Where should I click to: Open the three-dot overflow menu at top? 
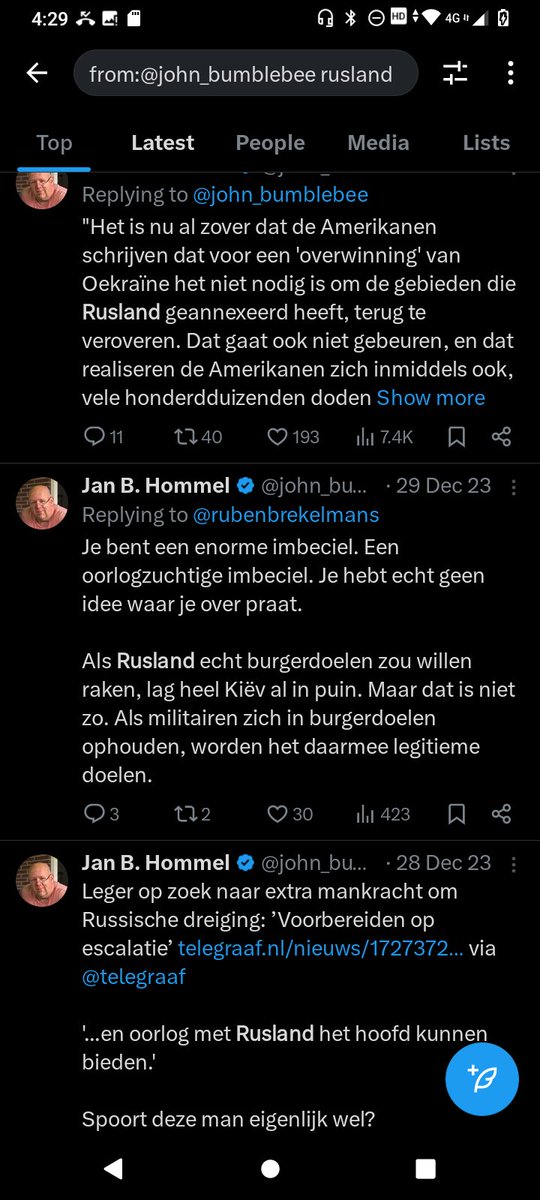pyautogui.click(x=510, y=74)
